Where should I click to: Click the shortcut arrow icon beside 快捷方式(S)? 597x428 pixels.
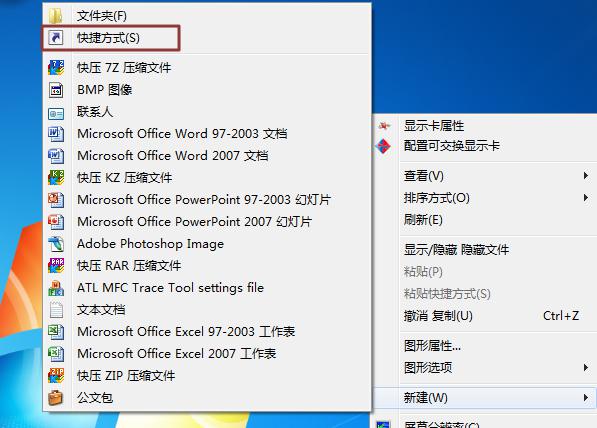tap(56, 38)
